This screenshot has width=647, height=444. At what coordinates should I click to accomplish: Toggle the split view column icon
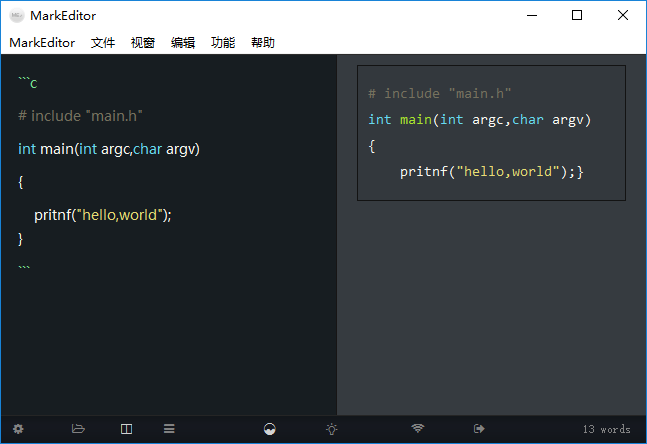tap(126, 429)
